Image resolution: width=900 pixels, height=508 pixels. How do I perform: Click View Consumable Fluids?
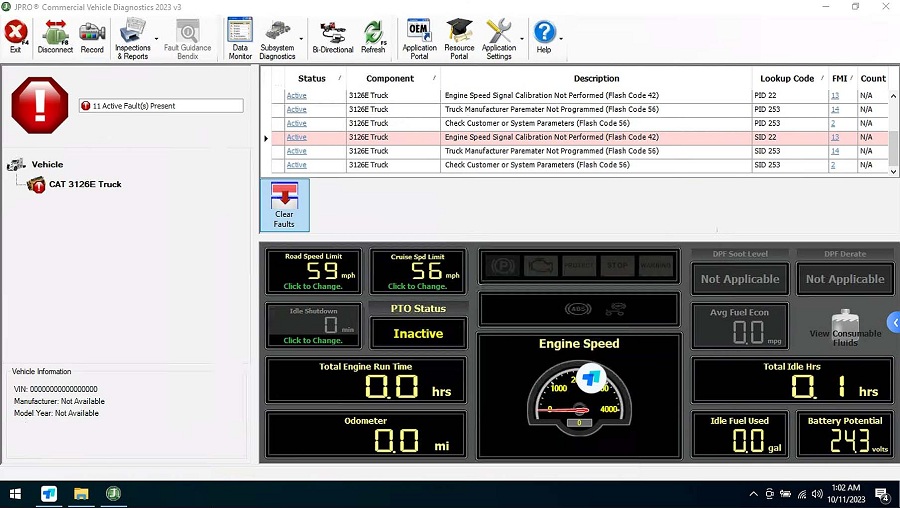point(845,328)
